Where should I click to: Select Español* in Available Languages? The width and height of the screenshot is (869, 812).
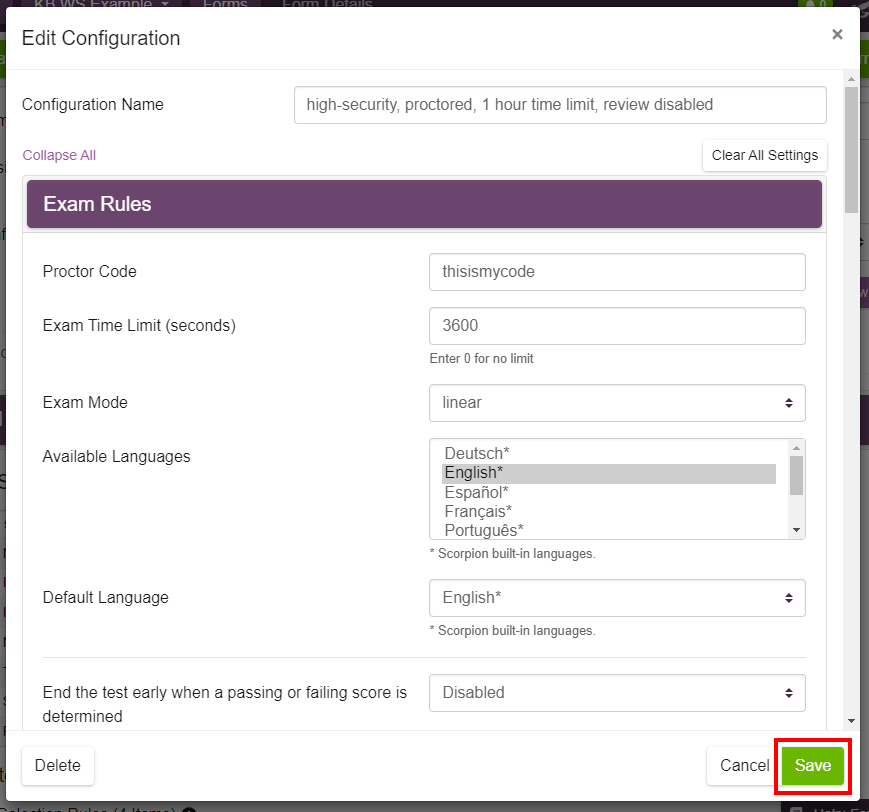[x=609, y=492]
